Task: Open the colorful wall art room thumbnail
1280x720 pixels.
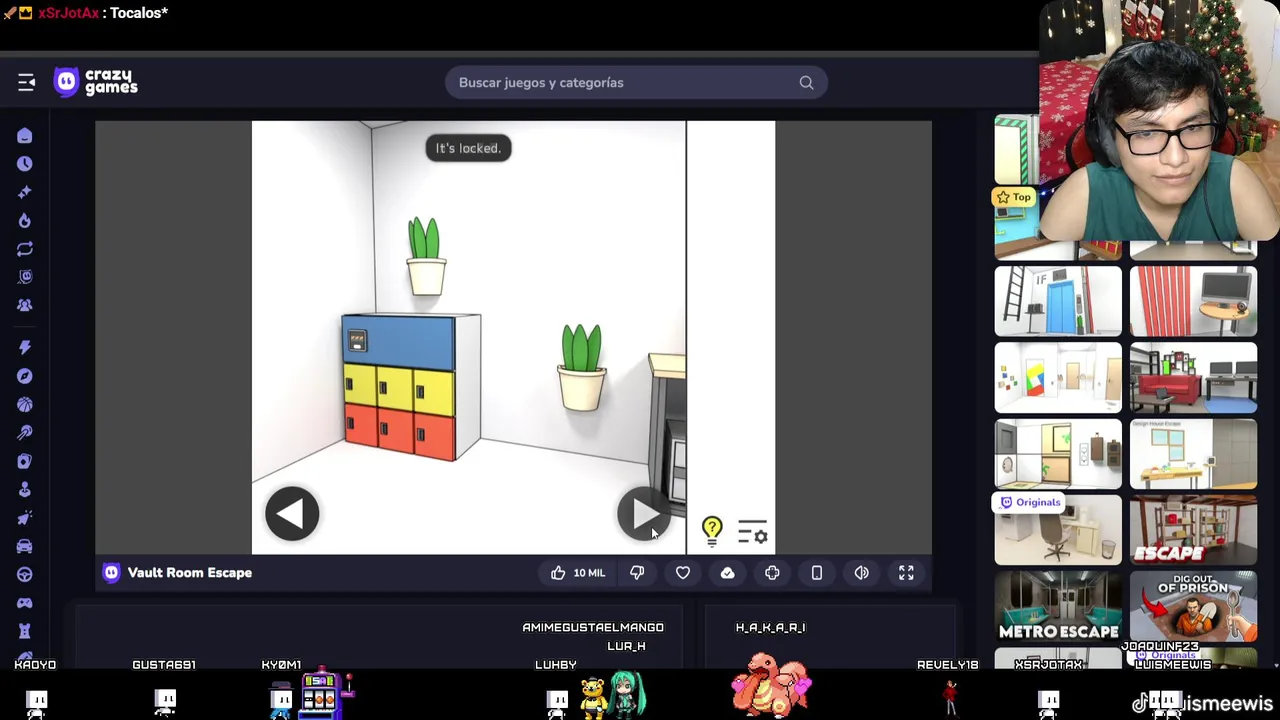Action: [x=1058, y=377]
